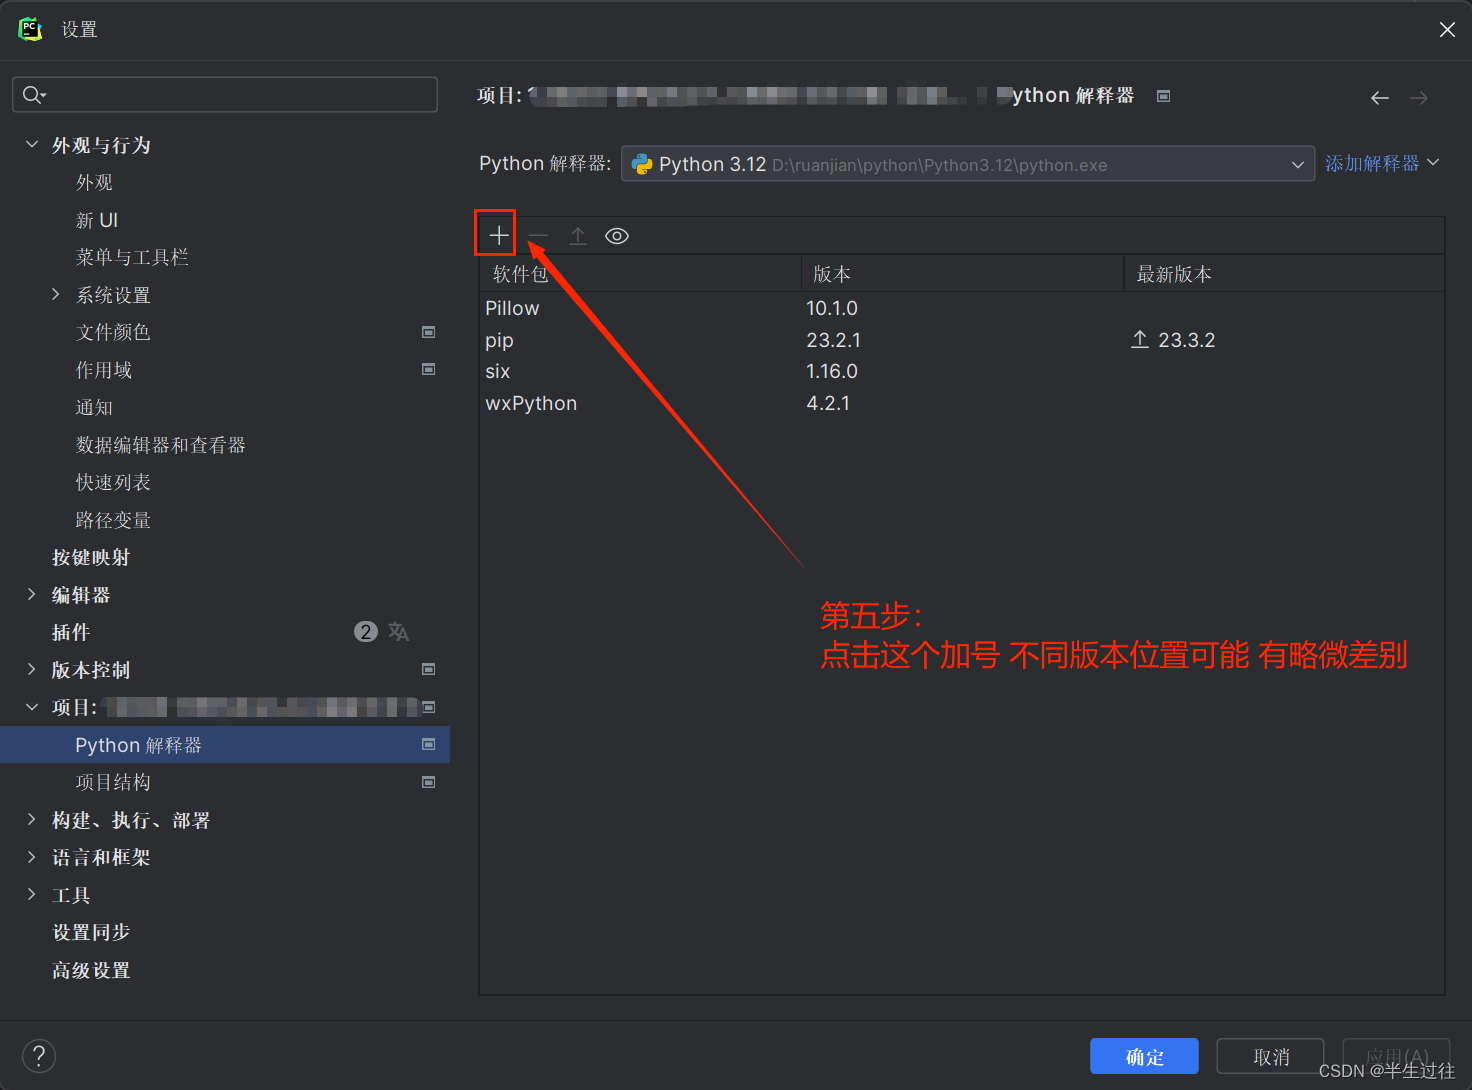The image size is (1472, 1090).
Task: Click the 取消 button
Action: 1271,1056
